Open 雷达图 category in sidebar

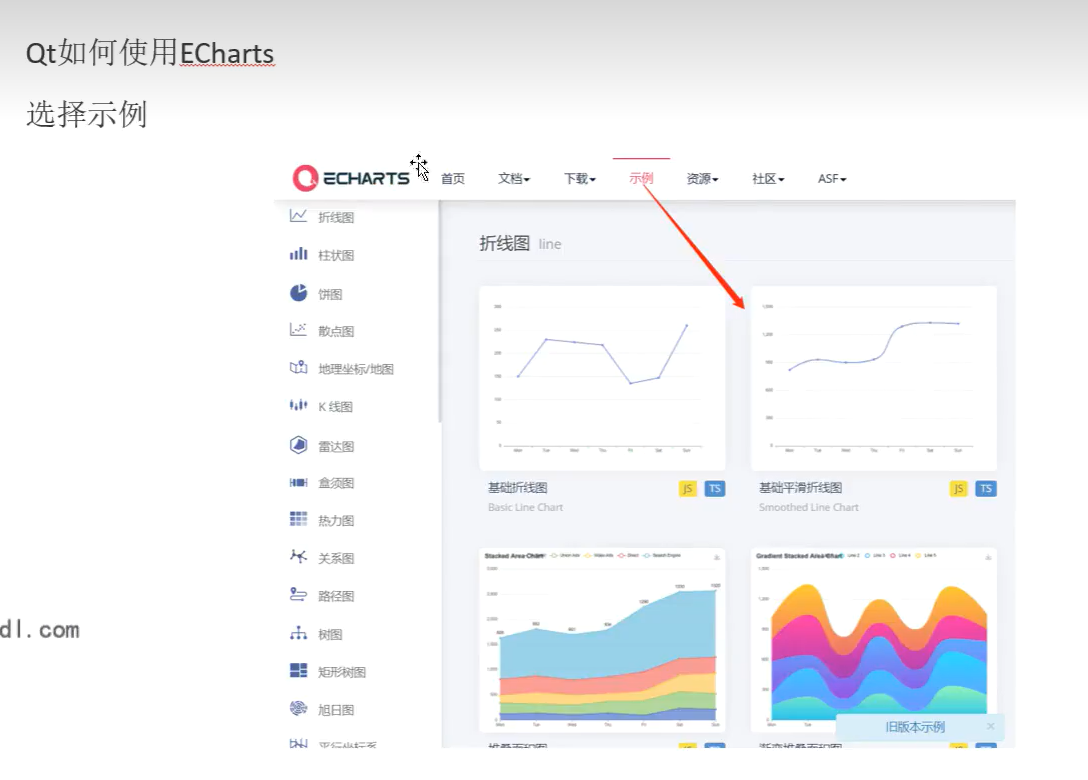[x=336, y=446]
